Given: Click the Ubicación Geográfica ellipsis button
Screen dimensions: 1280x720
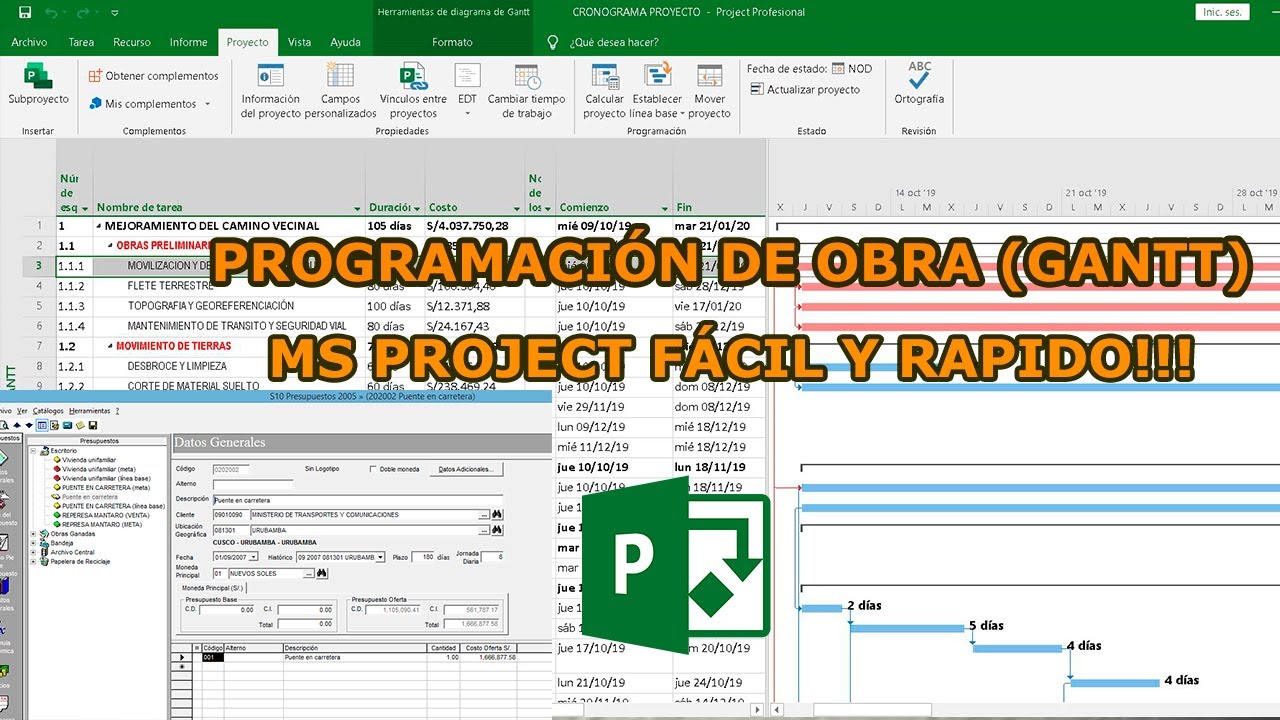Looking at the screenshot, I should click(x=484, y=530).
